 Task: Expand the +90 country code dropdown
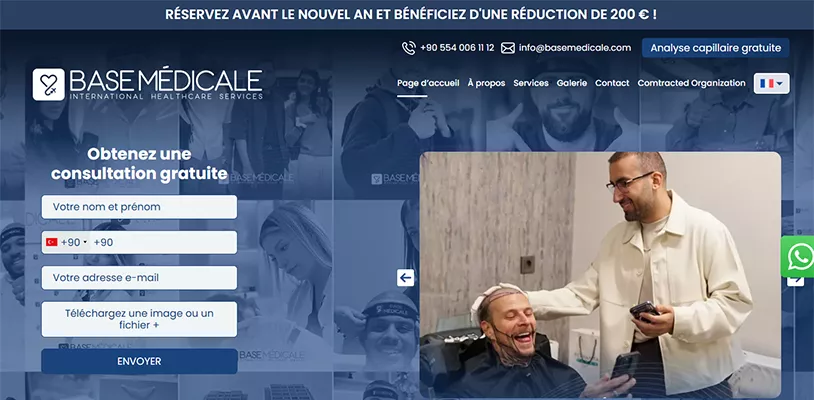[67, 242]
